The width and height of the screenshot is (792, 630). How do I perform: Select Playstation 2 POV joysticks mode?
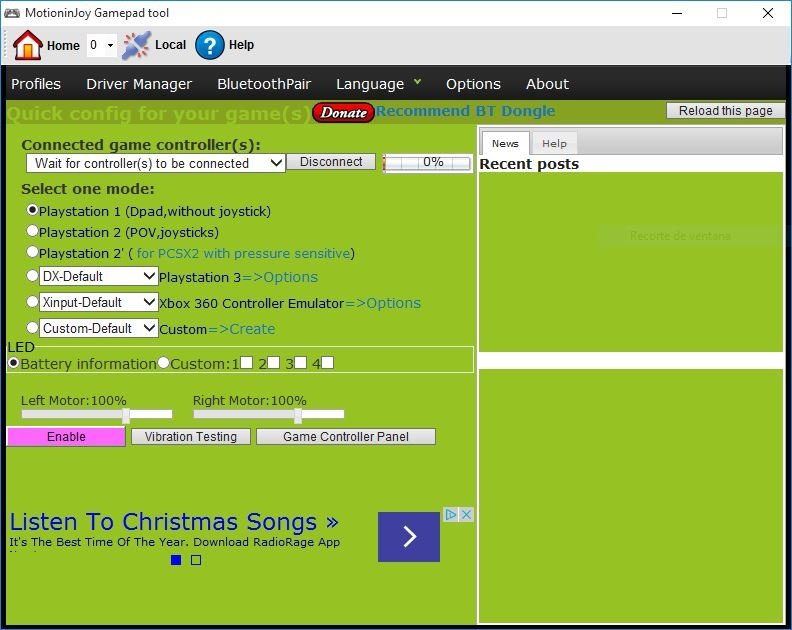[32, 231]
